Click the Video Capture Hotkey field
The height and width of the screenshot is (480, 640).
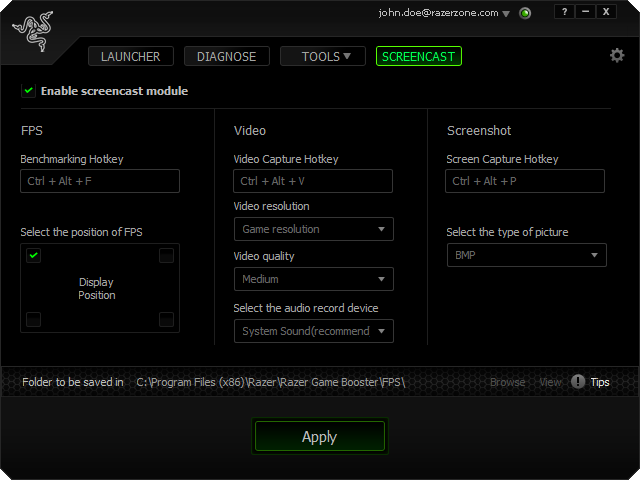click(x=313, y=181)
